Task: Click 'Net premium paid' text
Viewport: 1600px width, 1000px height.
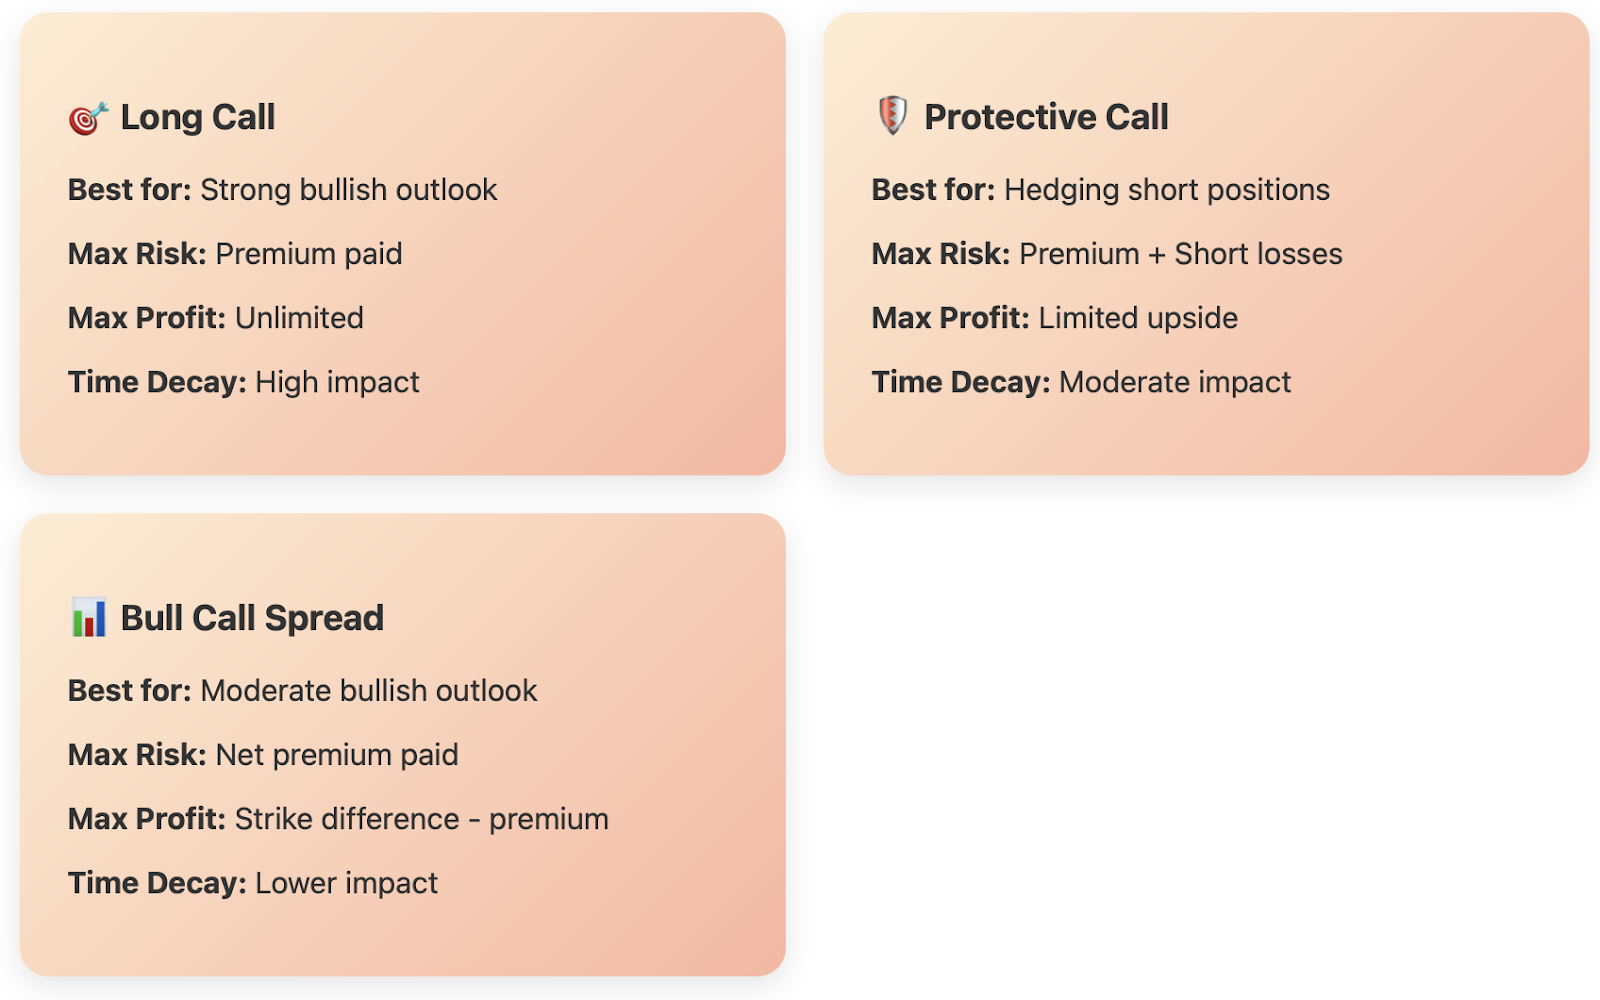Action: pos(337,755)
